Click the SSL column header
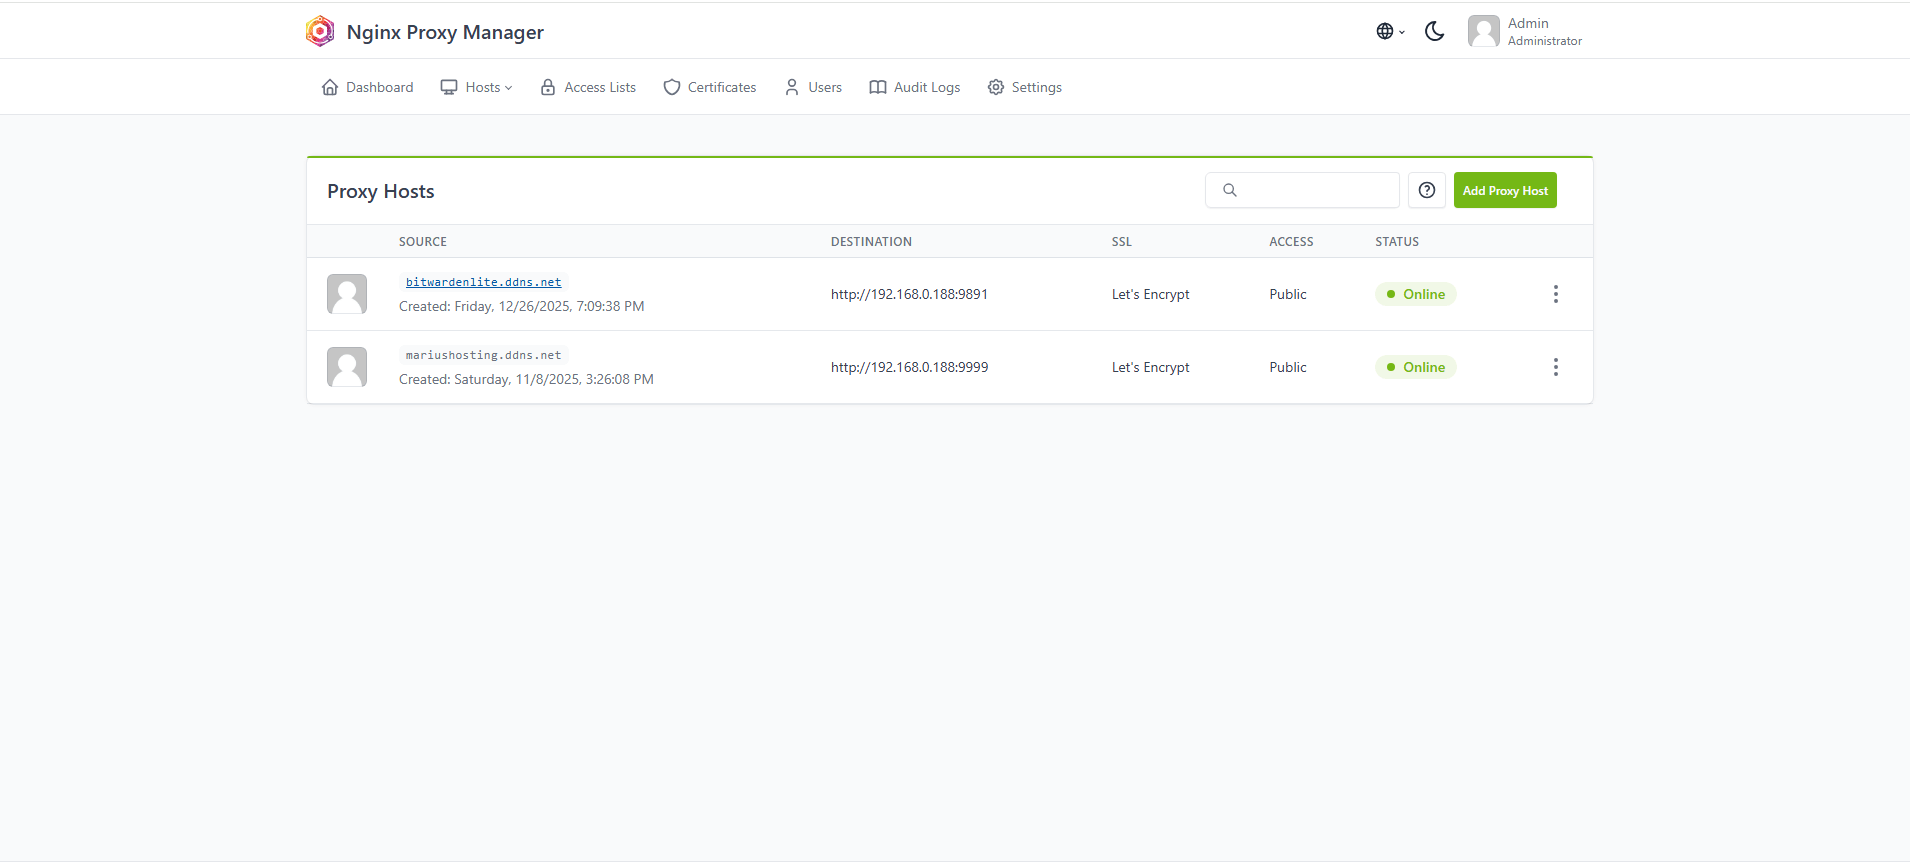 pyautogui.click(x=1122, y=241)
